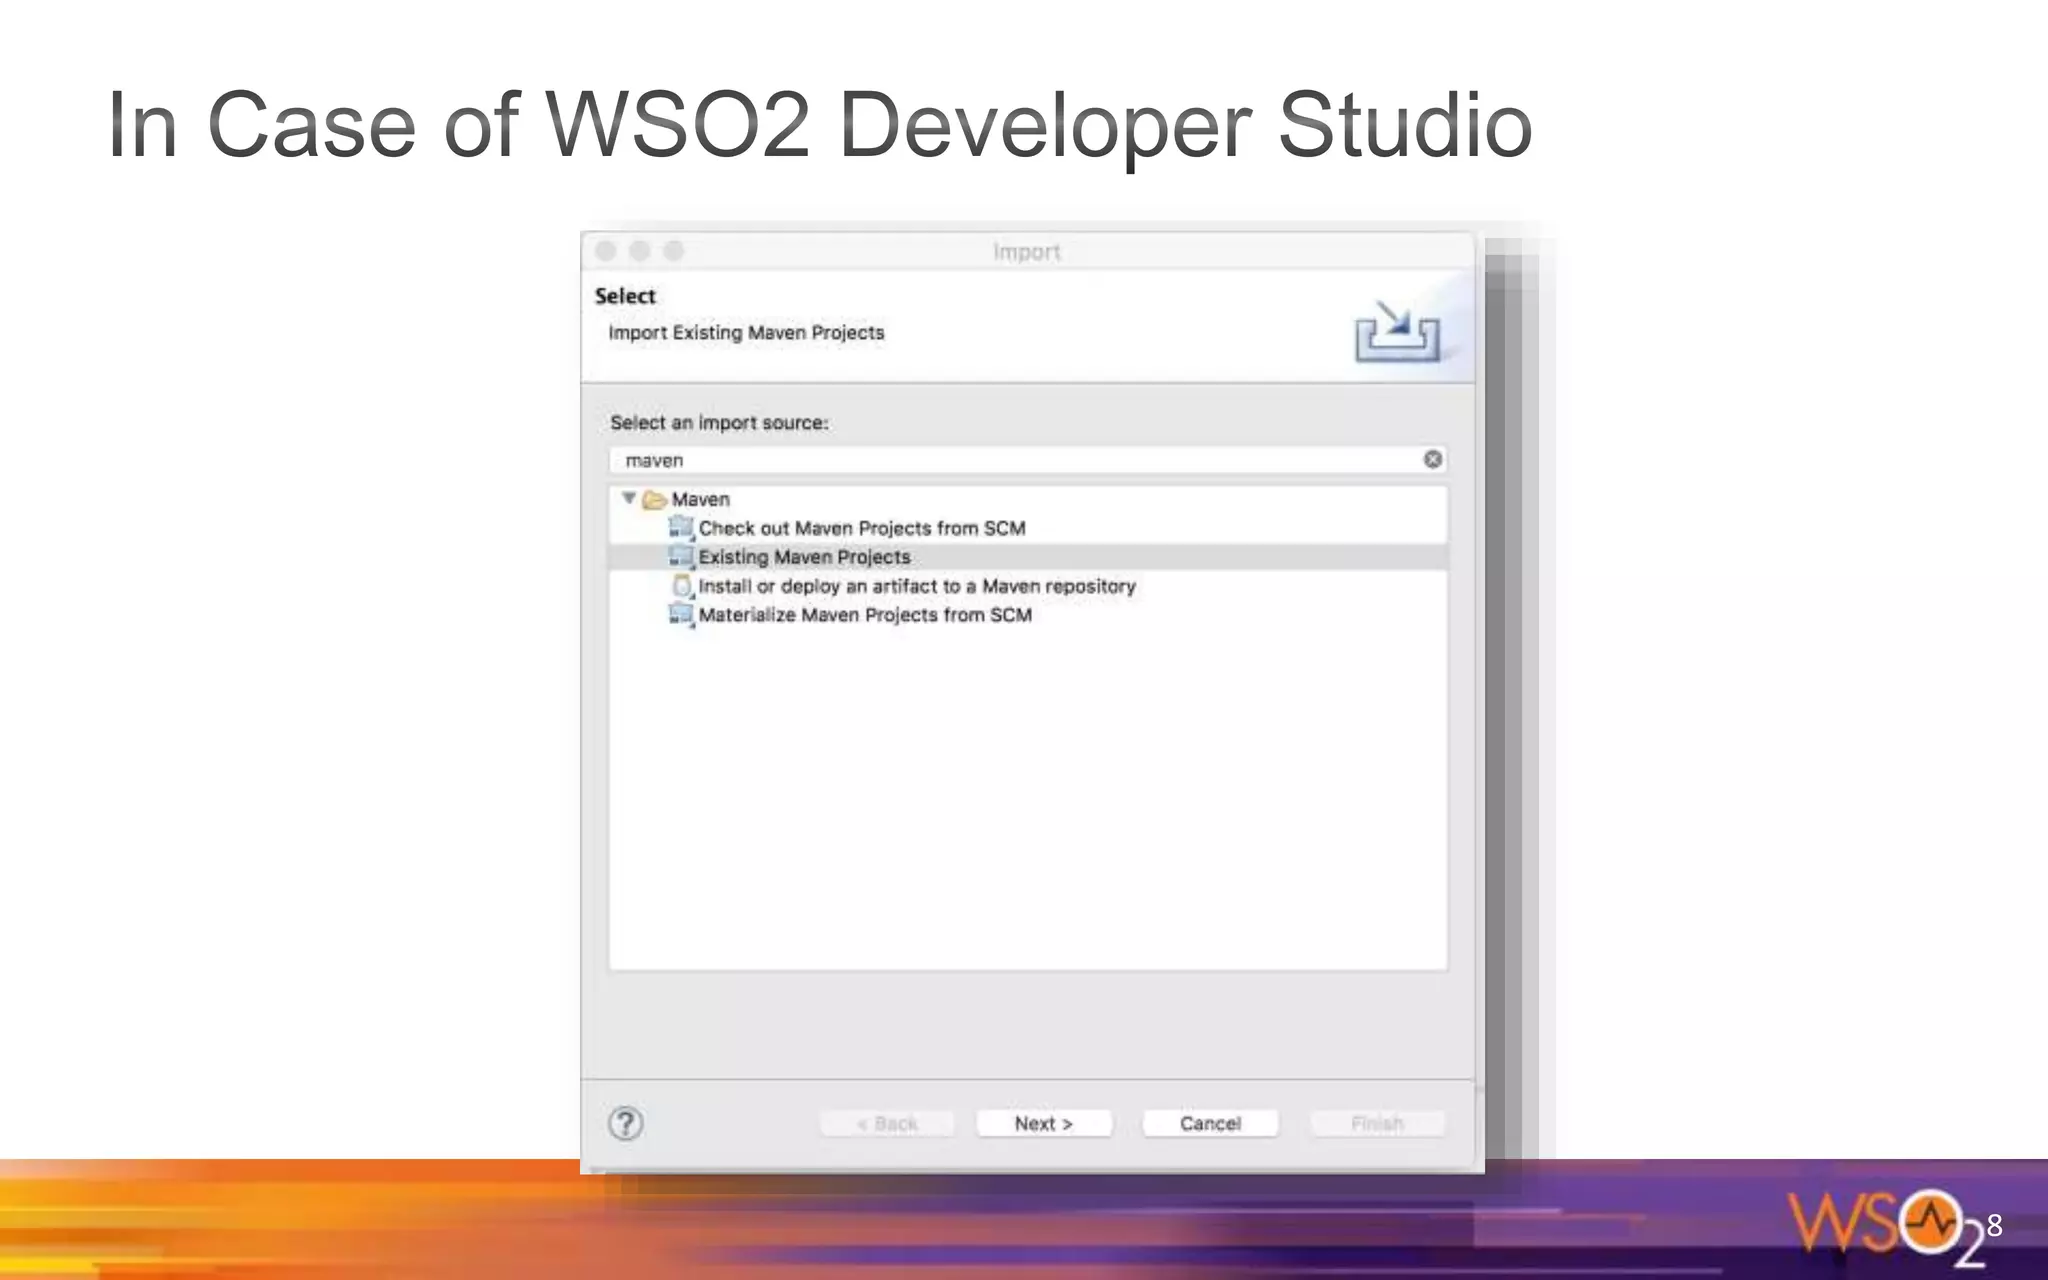The image size is (2048, 1280).
Task: Select Install or deploy an artifact entry
Action: point(916,586)
